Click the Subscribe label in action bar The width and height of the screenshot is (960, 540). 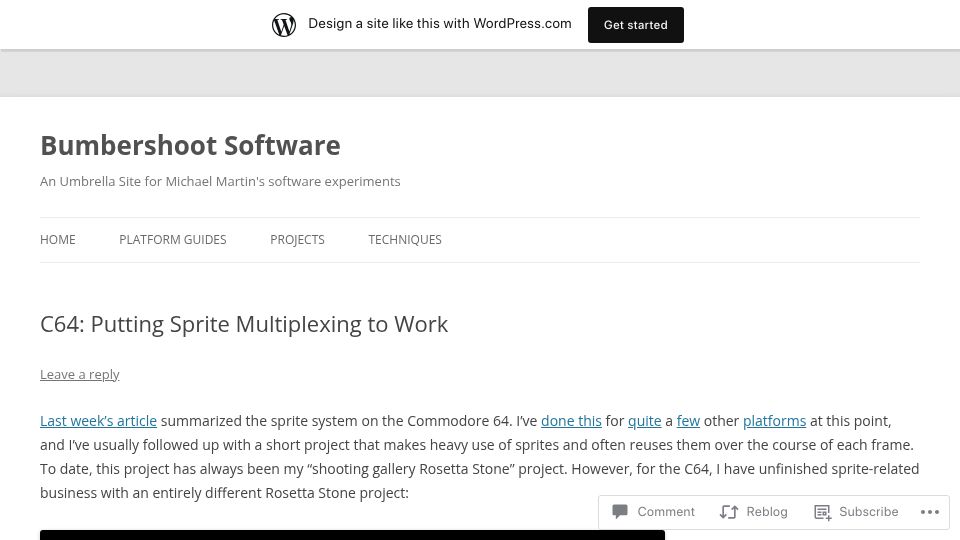(869, 512)
